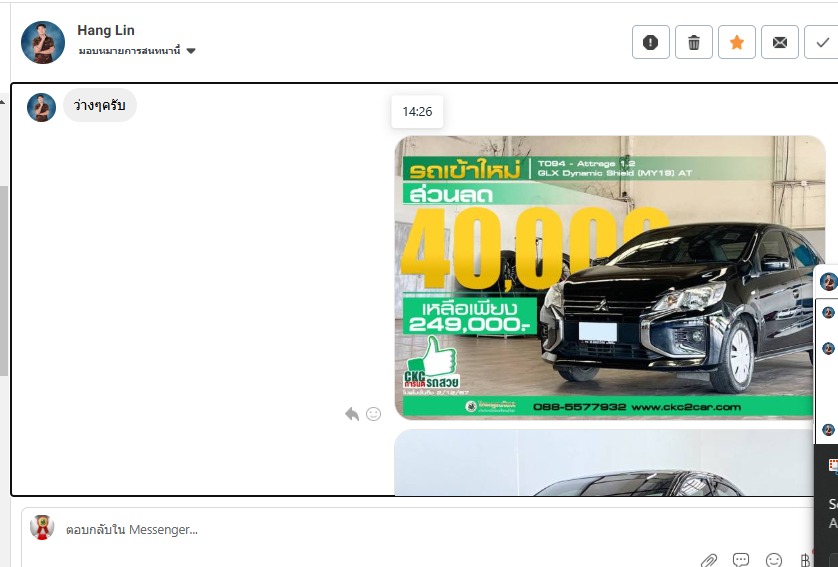The width and height of the screenshot is (838, 567).
Task: Click the page avatar beside reply box
Action: tap(42, 527)
